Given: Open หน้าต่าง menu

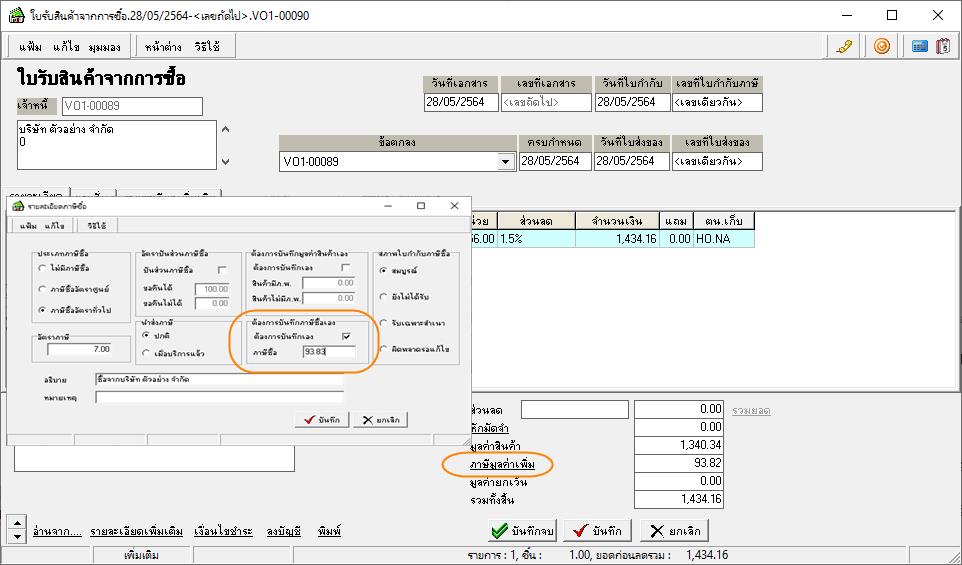Looking at the screenshot, I should pyautogui.click(x=163, y=47).
